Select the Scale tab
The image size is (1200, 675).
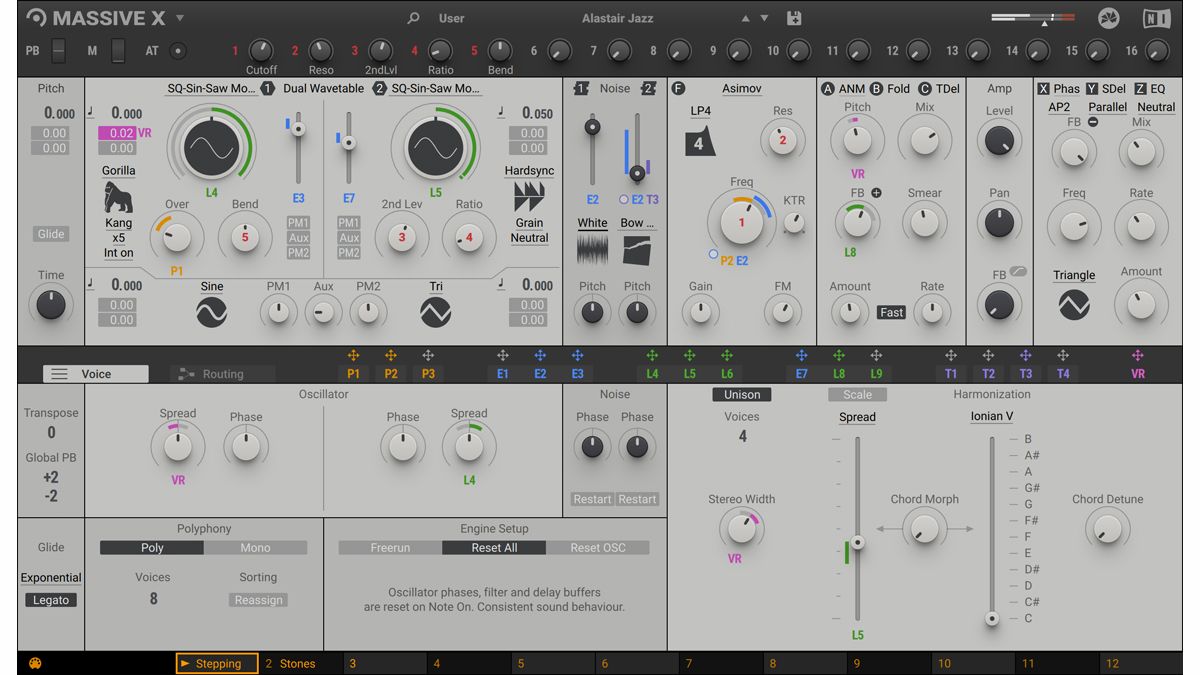coord(857,395)
